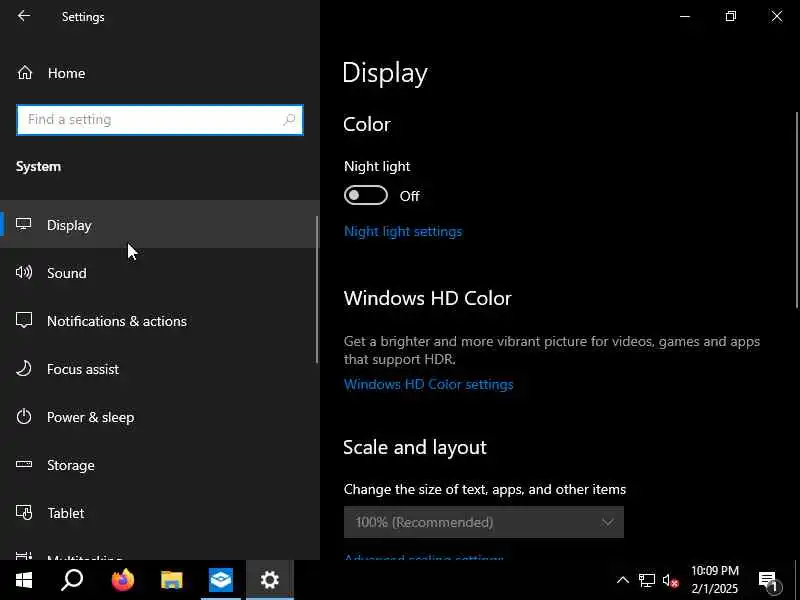Image resolution: width=800 pixels, height=600 pixels.
Task: Open the Windows Start menu
Action: click(23, 580)
